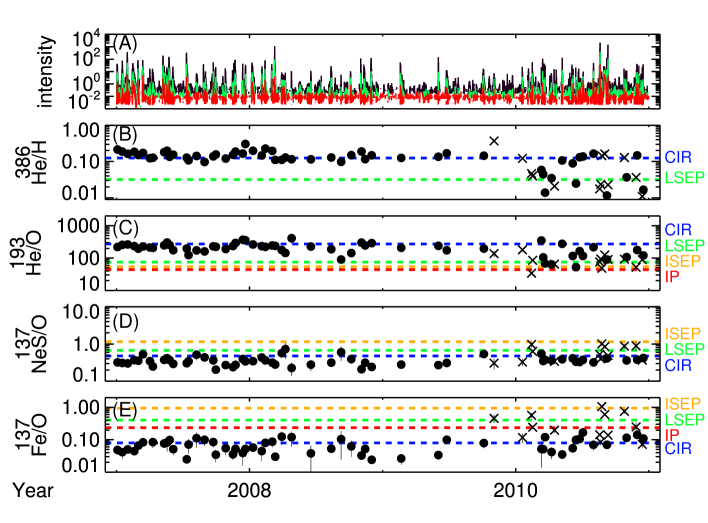Screen dimensions: 708x523
Task: Select the '137 Fe/O' axis title
Action: point(31,434)
